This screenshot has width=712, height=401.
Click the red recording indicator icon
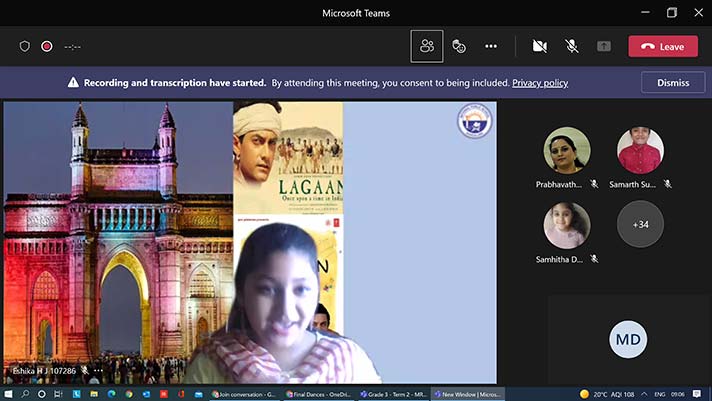coord(46,46)
